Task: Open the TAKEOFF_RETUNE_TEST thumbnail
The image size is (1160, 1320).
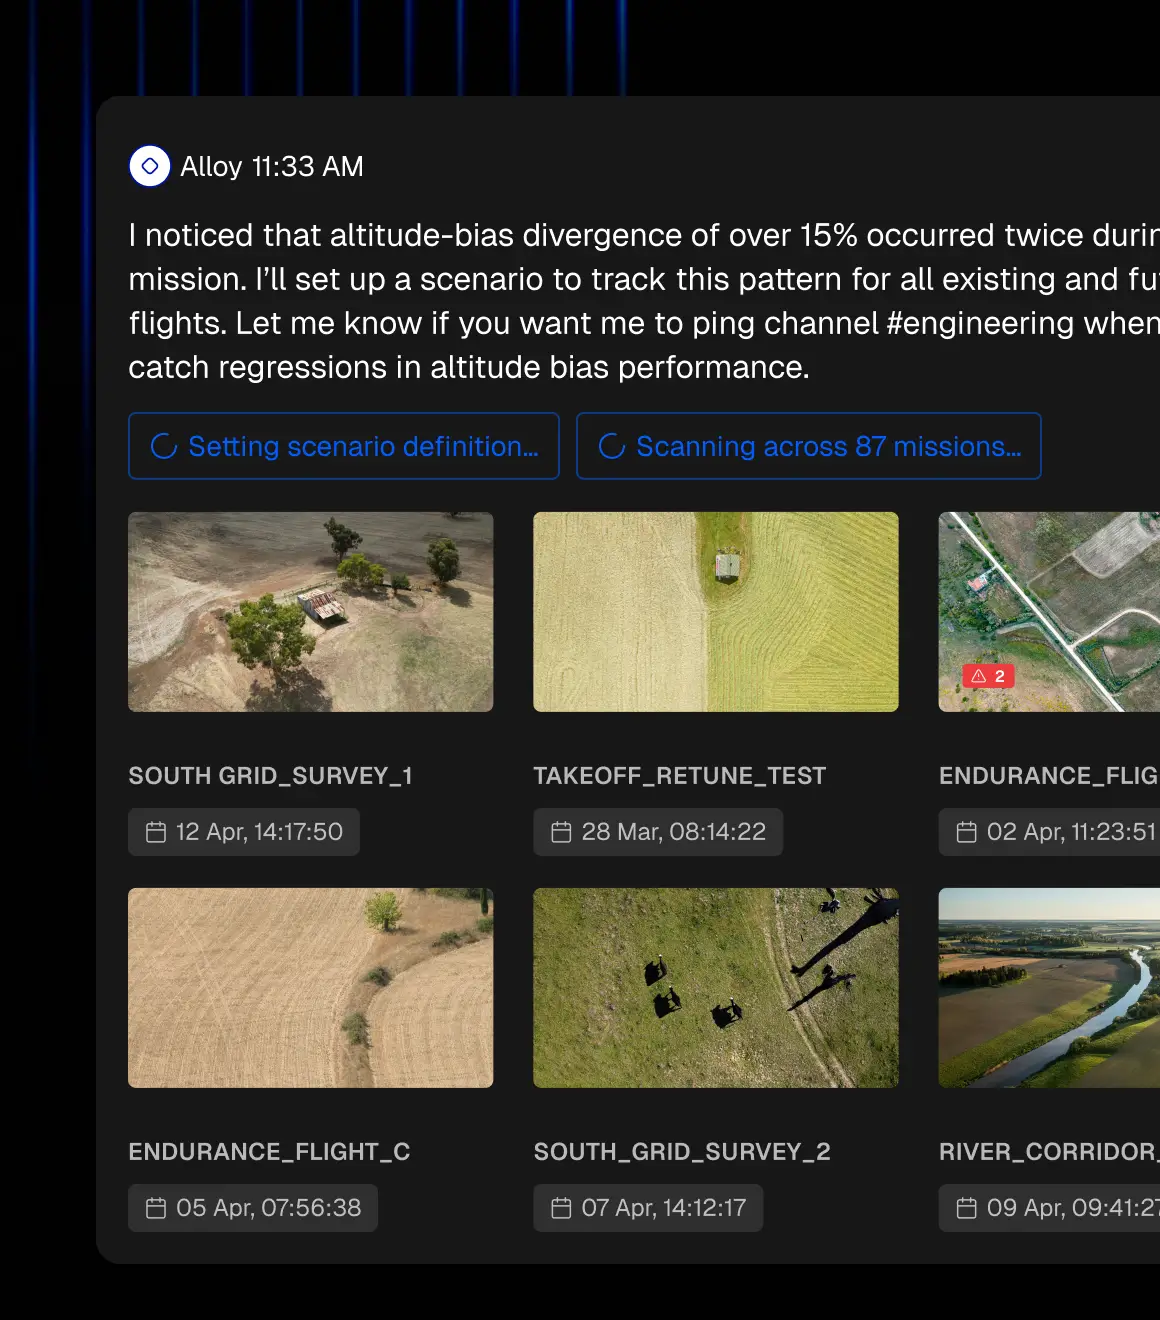Action: 716,612
